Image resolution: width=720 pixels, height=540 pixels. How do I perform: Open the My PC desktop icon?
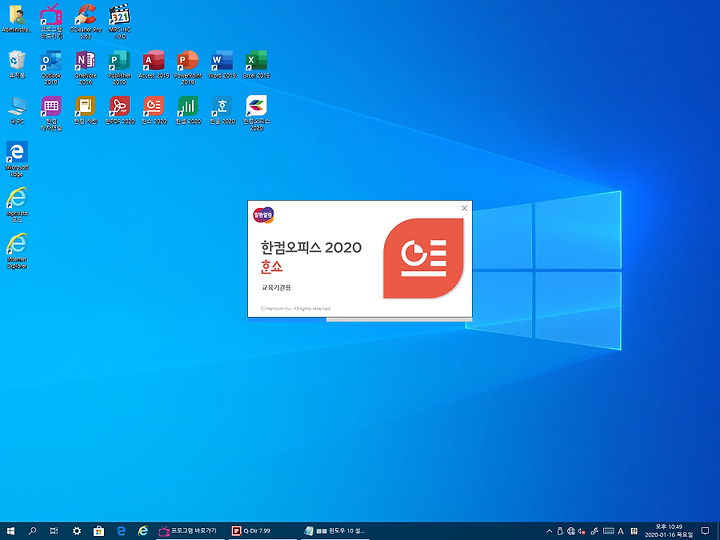[x=17, y=110]
